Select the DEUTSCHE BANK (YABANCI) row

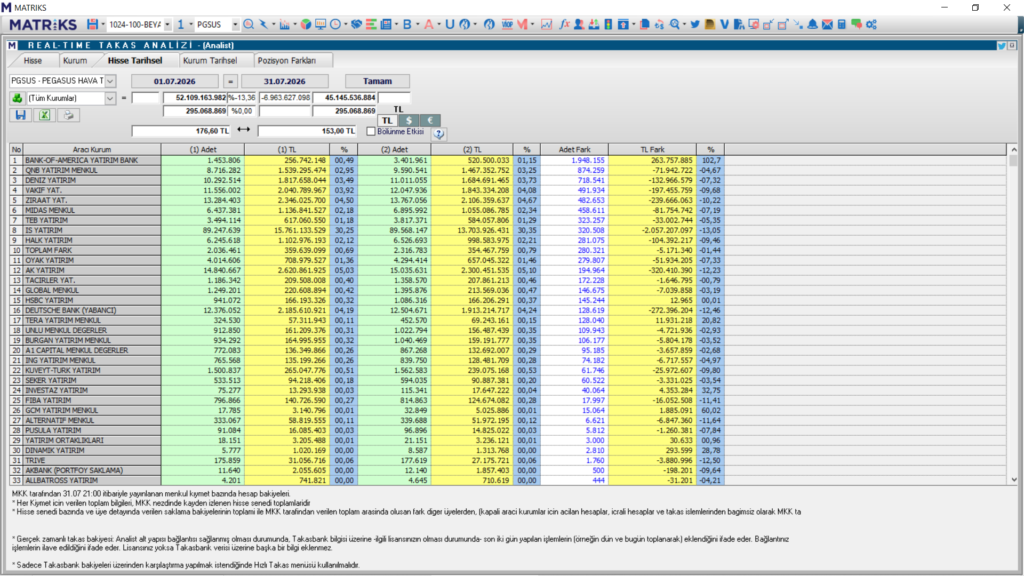click(367, 310)
